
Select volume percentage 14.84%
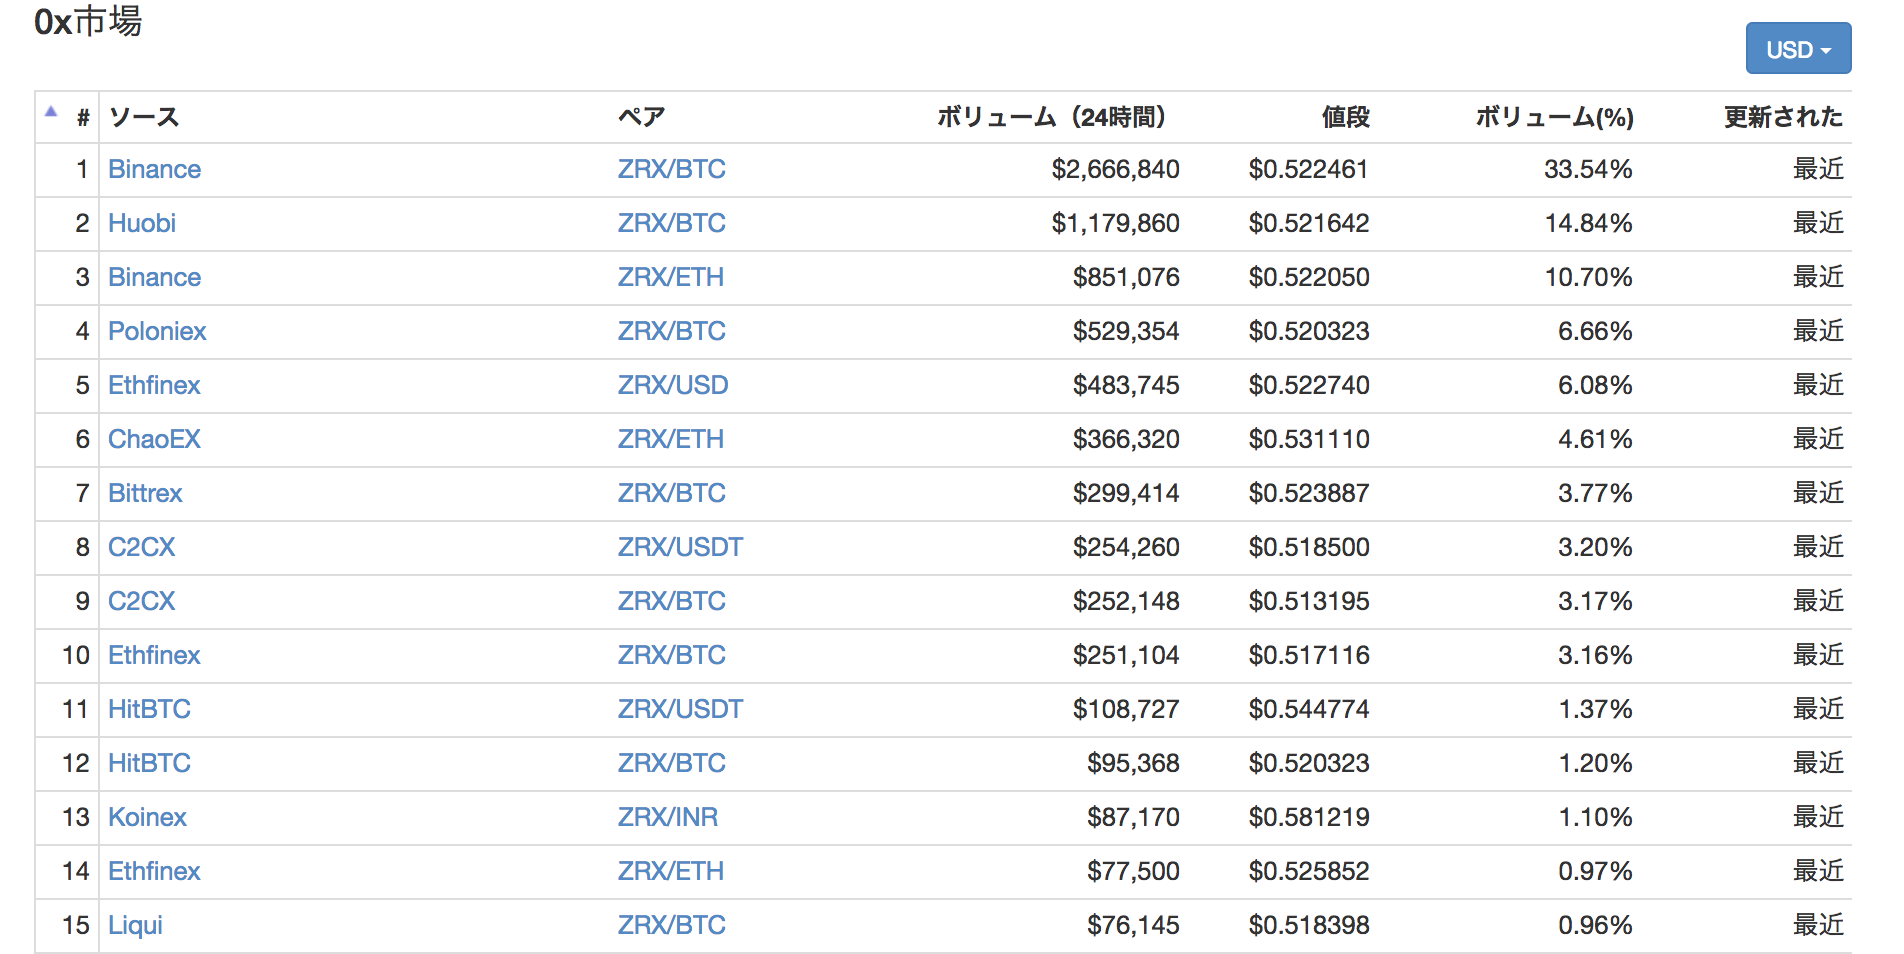click(x=1588, y=223)
